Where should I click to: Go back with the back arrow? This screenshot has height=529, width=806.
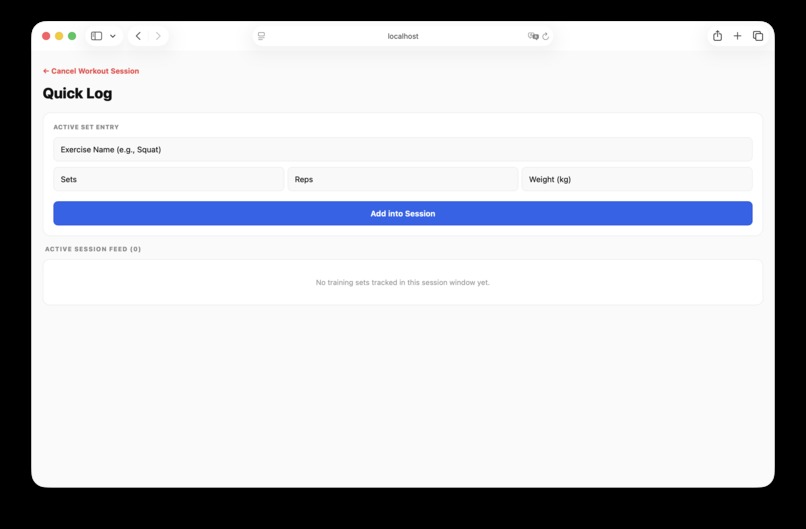click(138, 36)
